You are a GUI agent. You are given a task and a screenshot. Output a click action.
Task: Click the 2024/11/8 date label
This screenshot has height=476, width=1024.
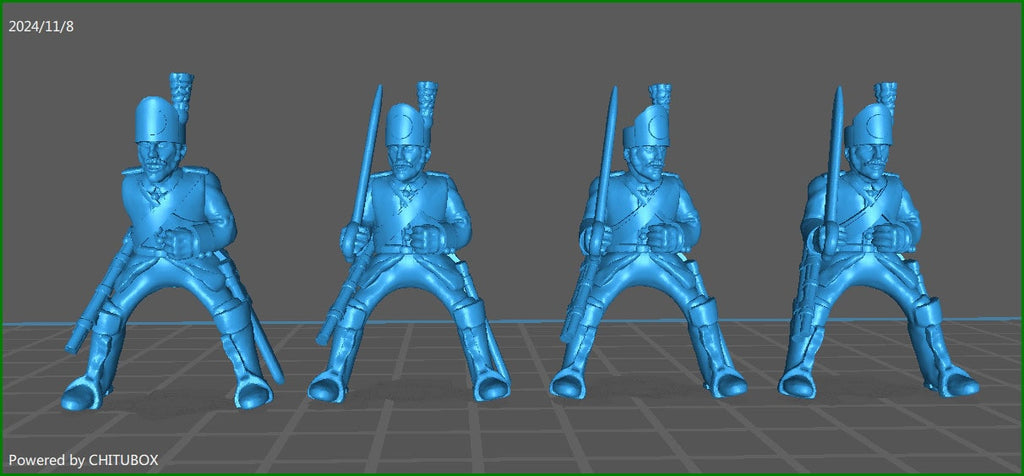point(41,27)
